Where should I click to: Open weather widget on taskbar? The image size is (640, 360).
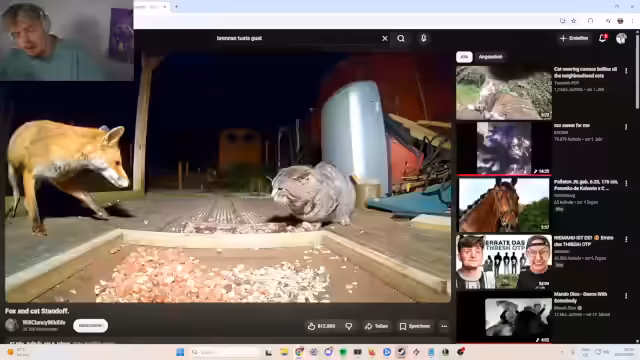pyautogui.click(x=18, y=352)
